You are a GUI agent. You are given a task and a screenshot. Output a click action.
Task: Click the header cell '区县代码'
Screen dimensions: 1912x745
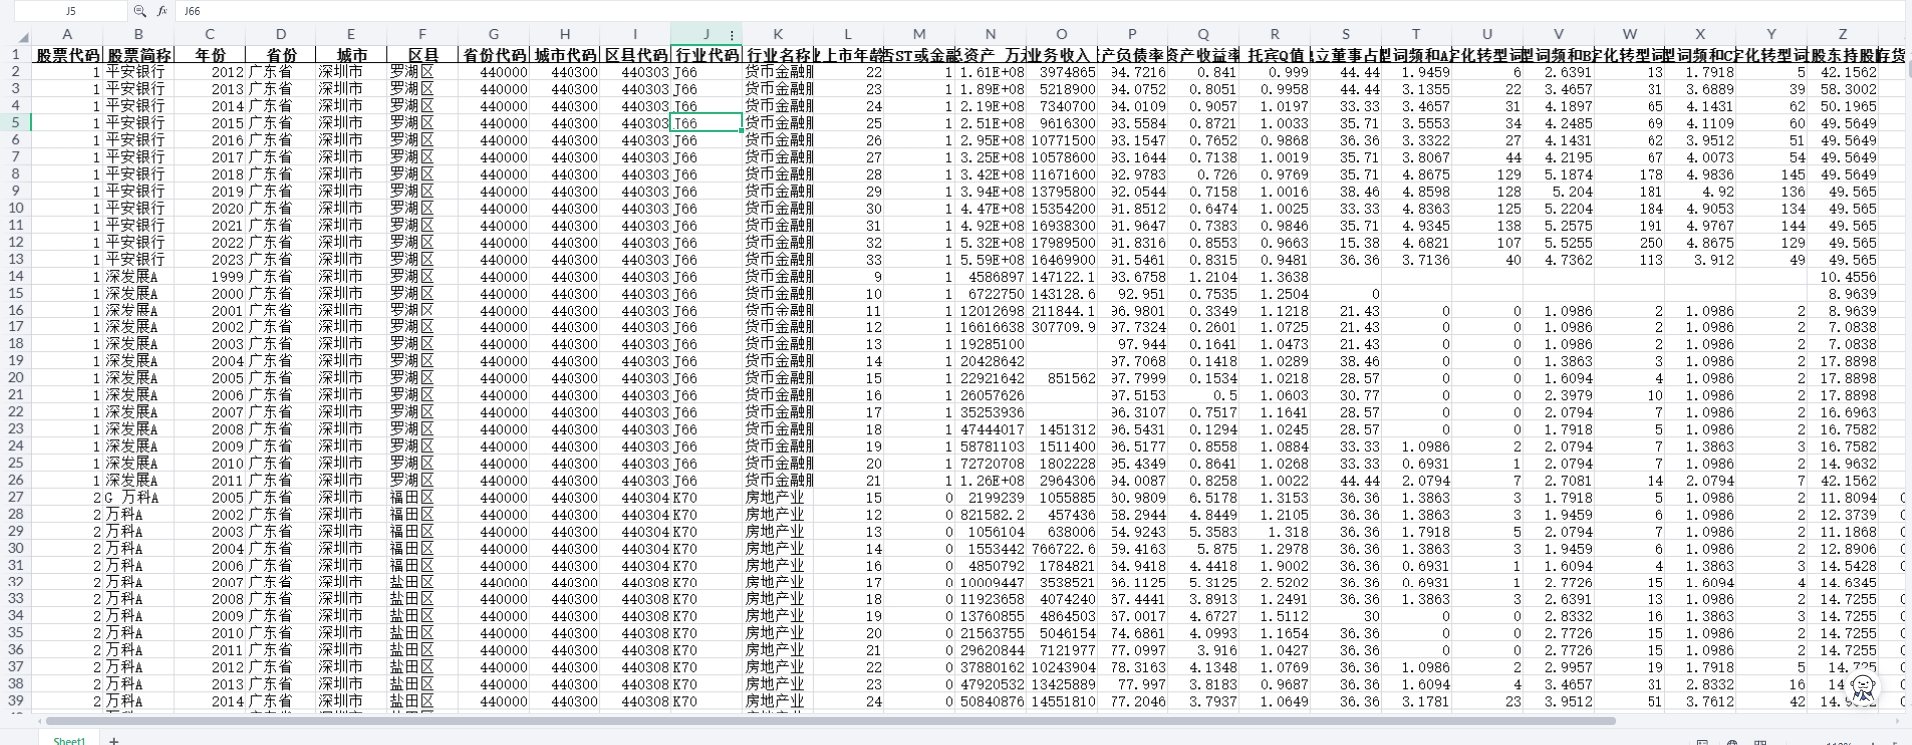[x=635, y=55]
